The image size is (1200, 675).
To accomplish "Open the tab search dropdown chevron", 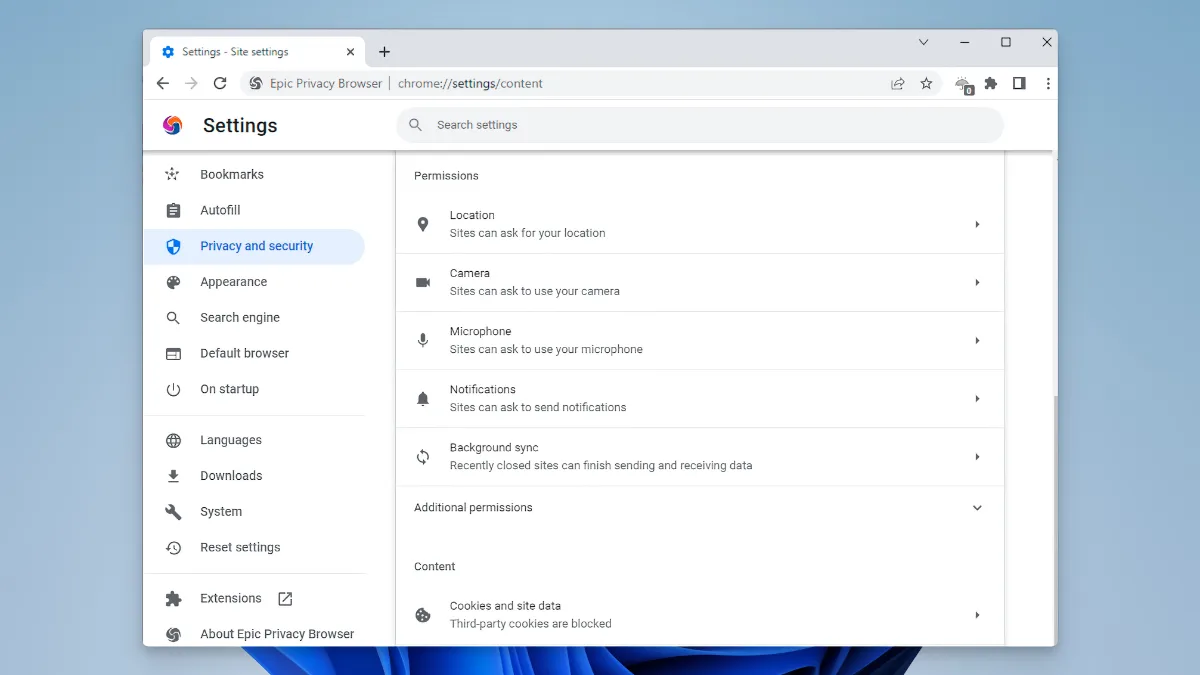I will tap(923, 42).
